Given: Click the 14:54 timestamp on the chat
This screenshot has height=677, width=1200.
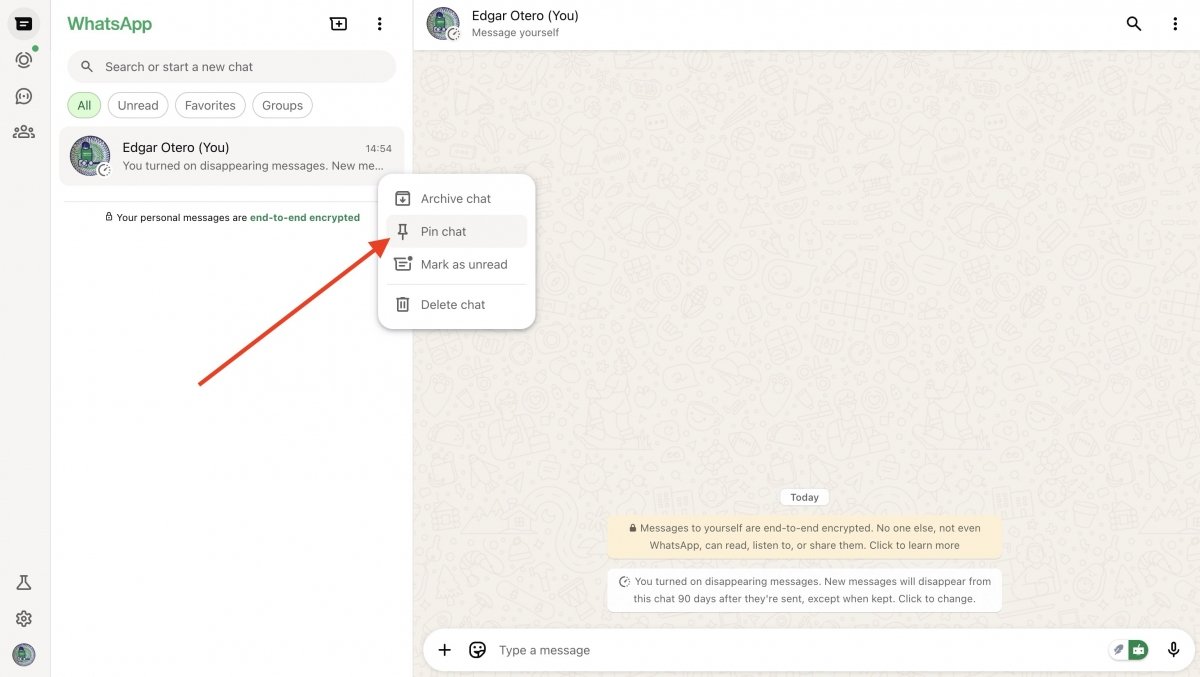Looking at the screenshot, I should point(379,148).
